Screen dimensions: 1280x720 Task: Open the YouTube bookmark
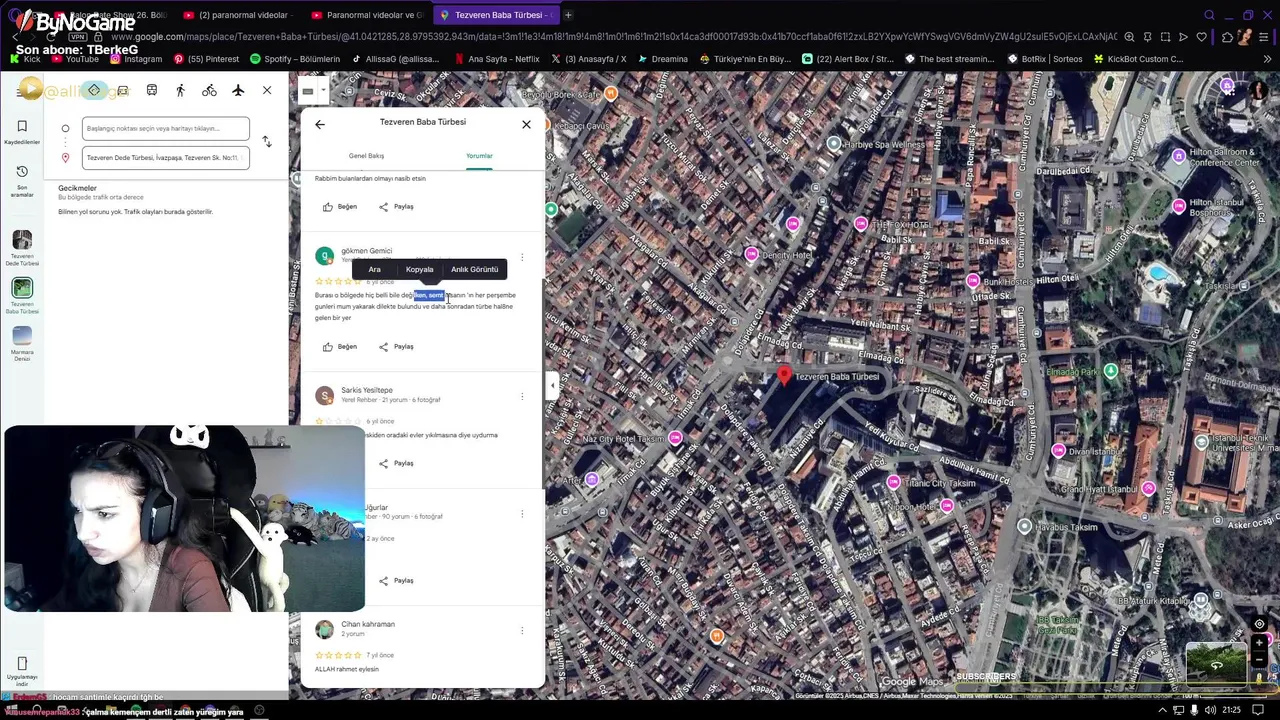pyautogui.click(x=75, y=59)
